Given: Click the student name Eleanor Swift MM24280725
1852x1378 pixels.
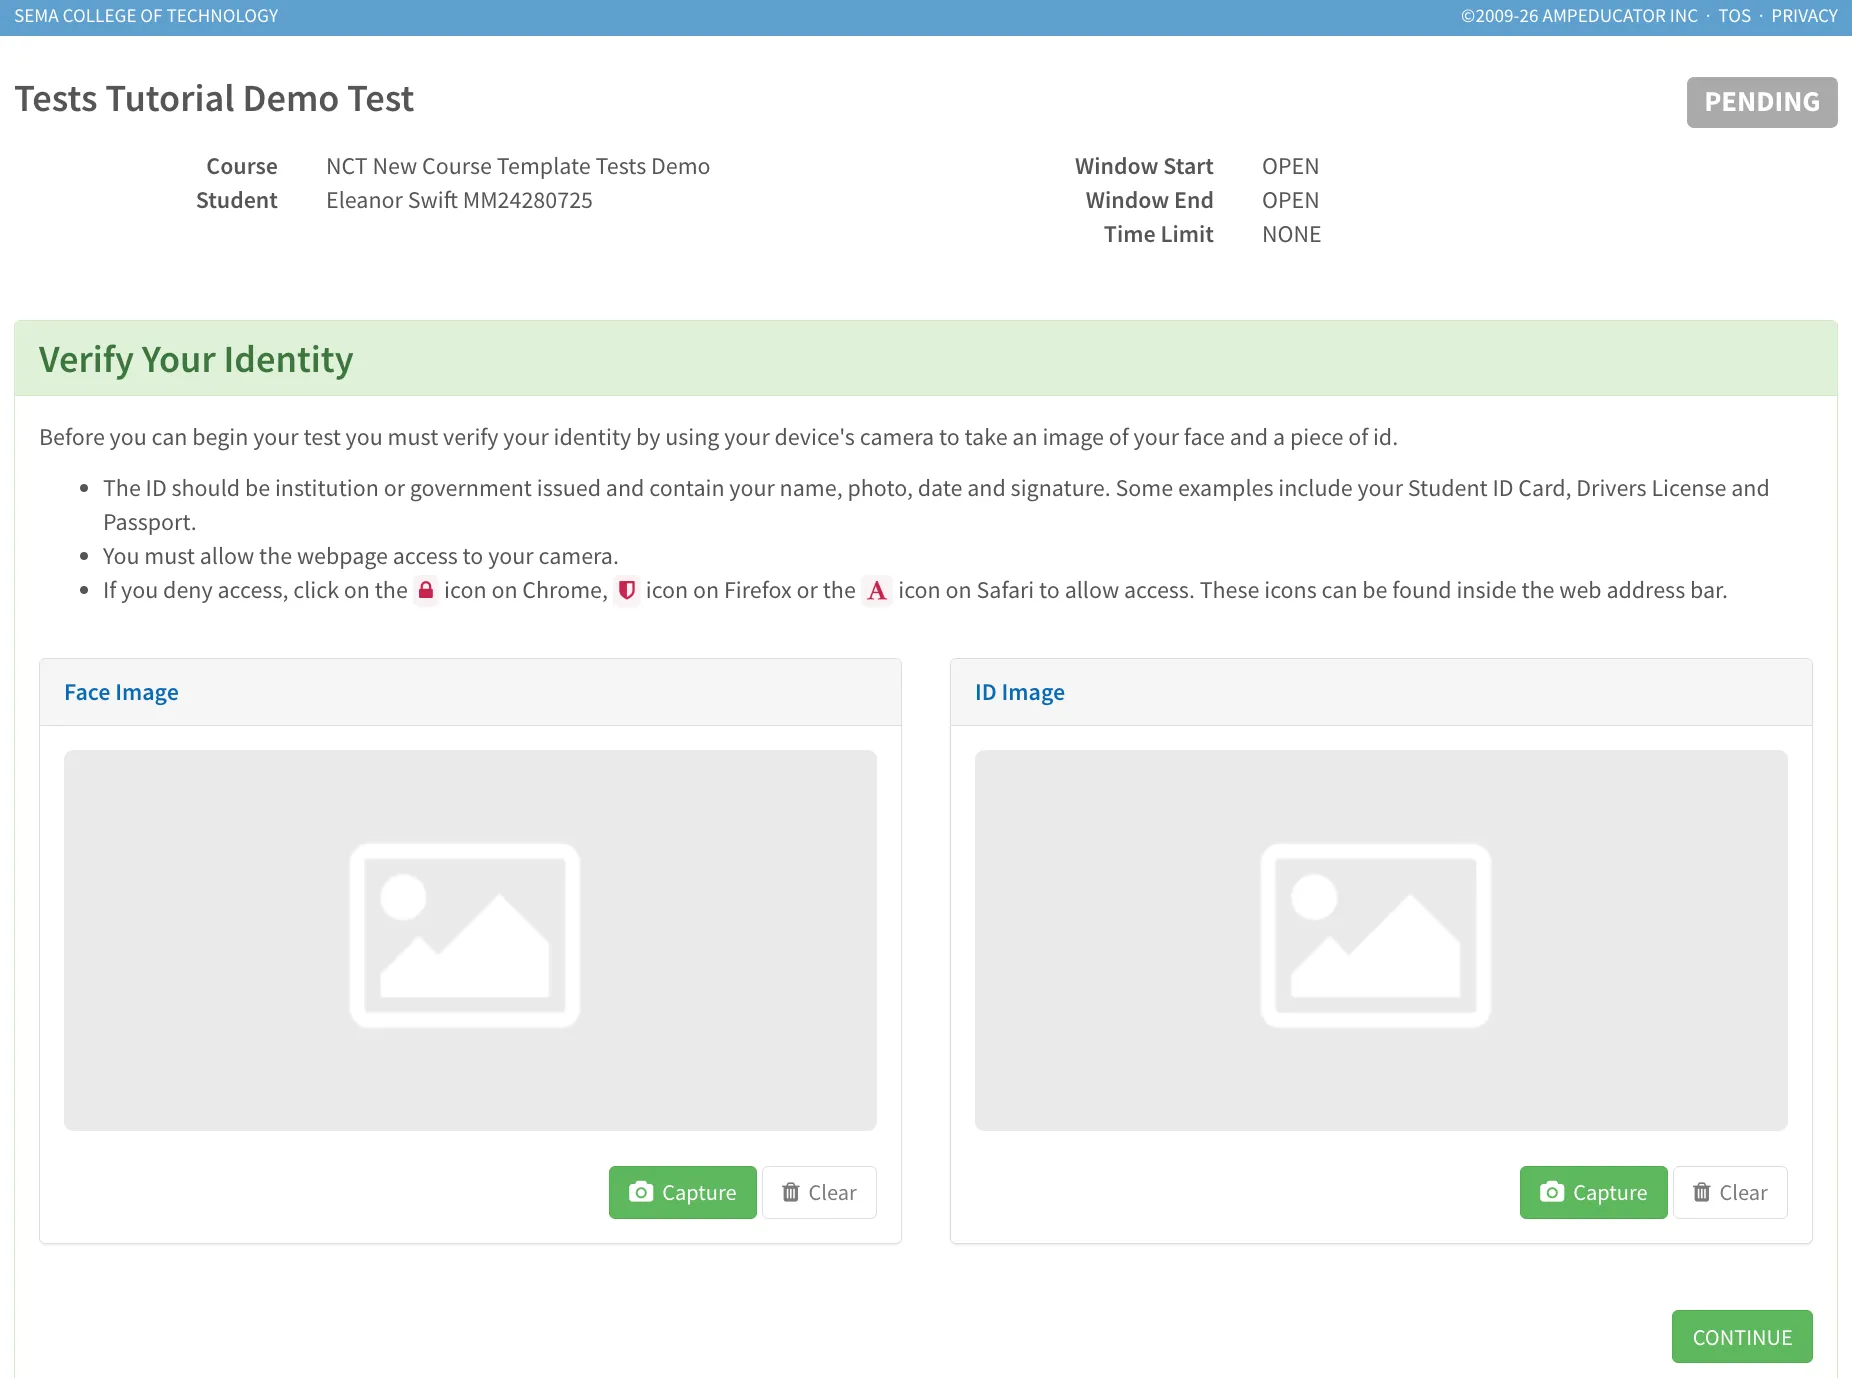Looking at the screenshot, I should (x=459, y=200).
